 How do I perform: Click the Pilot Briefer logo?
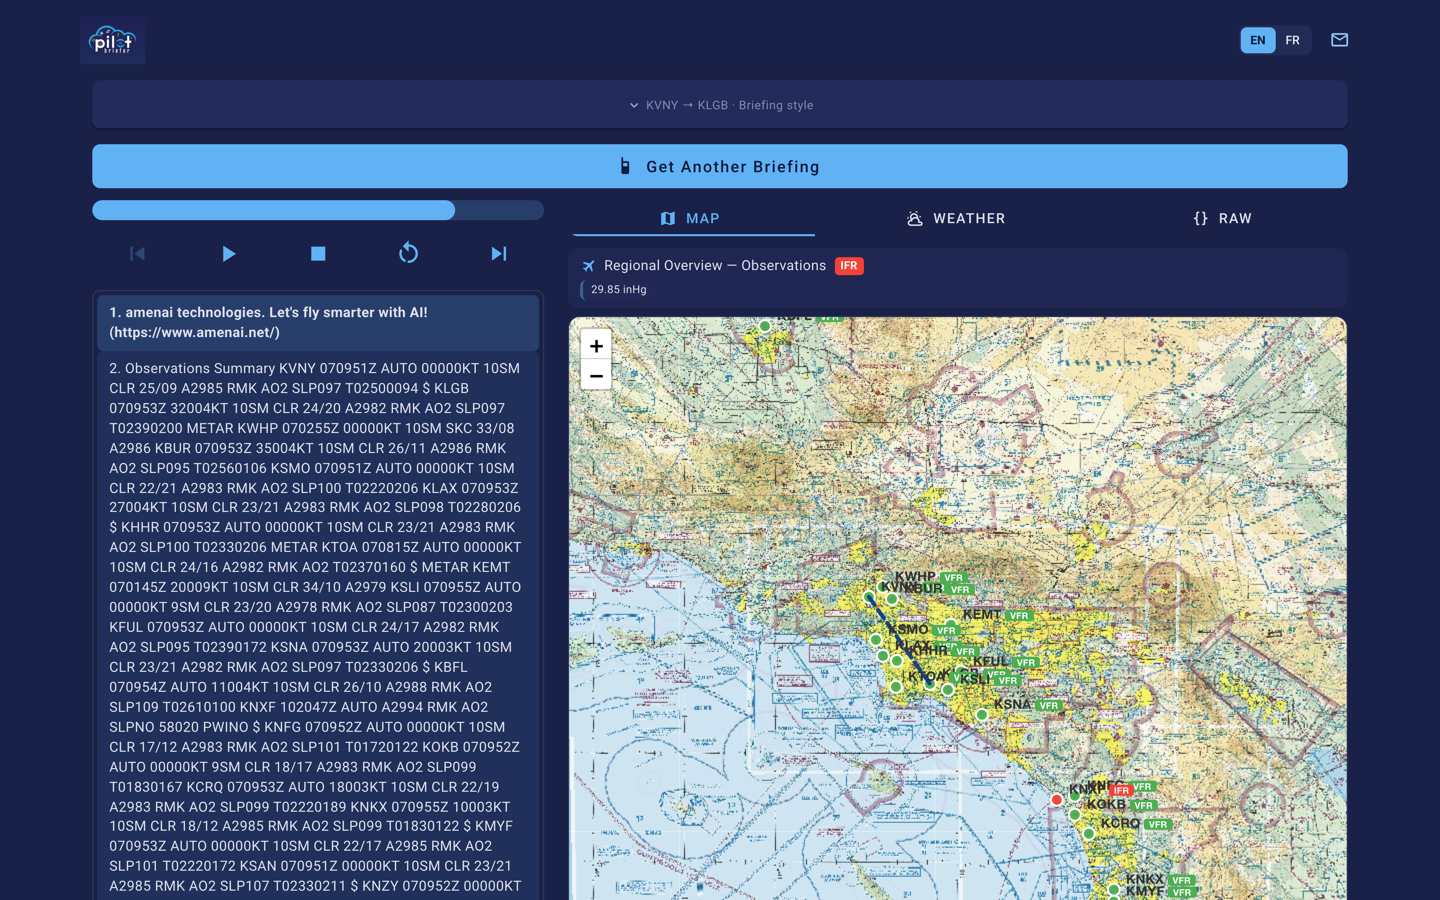(113, 40)
